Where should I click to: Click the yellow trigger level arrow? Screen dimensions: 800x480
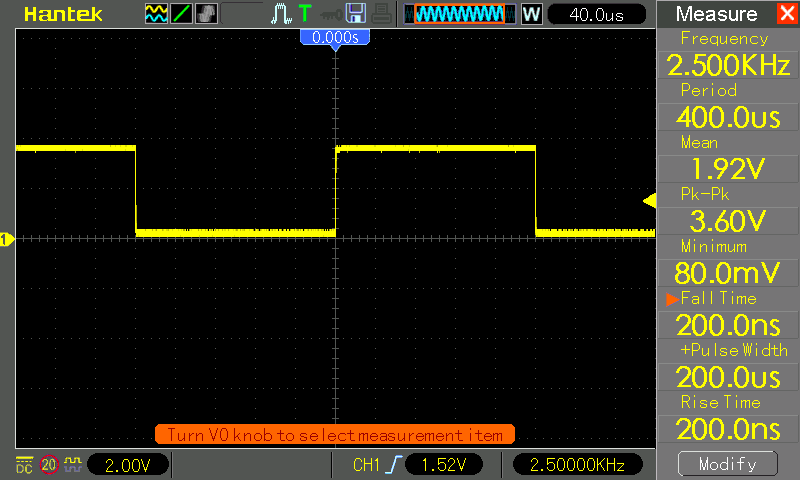coord(649,200)
